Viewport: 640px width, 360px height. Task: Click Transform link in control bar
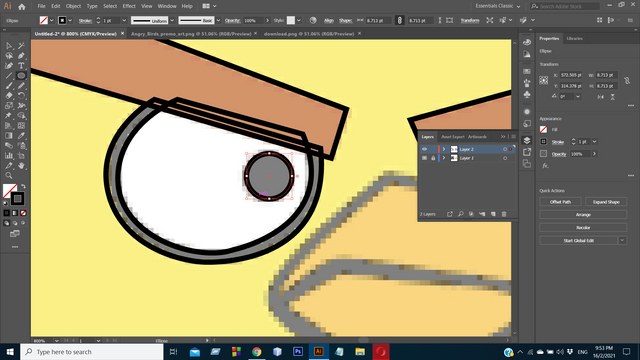pos(470,20)
